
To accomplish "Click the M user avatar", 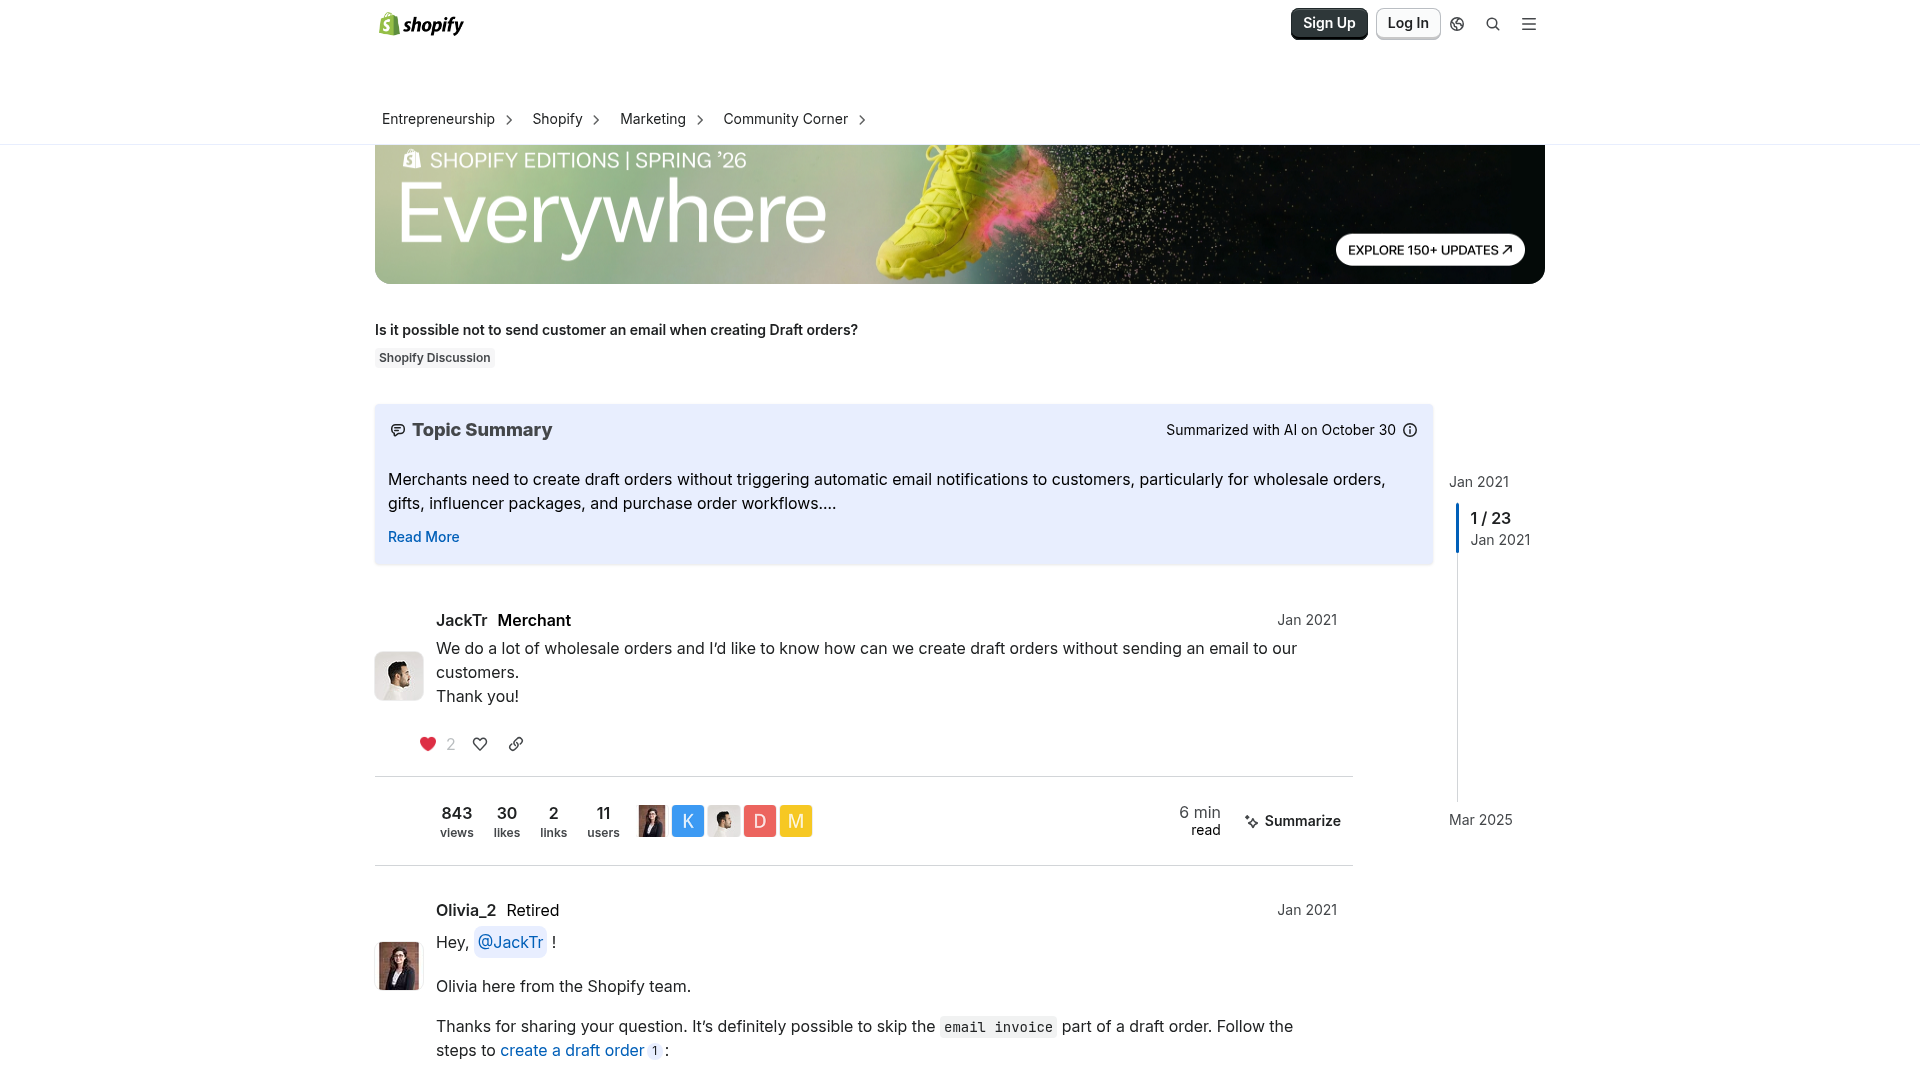I will pyautogui.click(x=796, y=821).
